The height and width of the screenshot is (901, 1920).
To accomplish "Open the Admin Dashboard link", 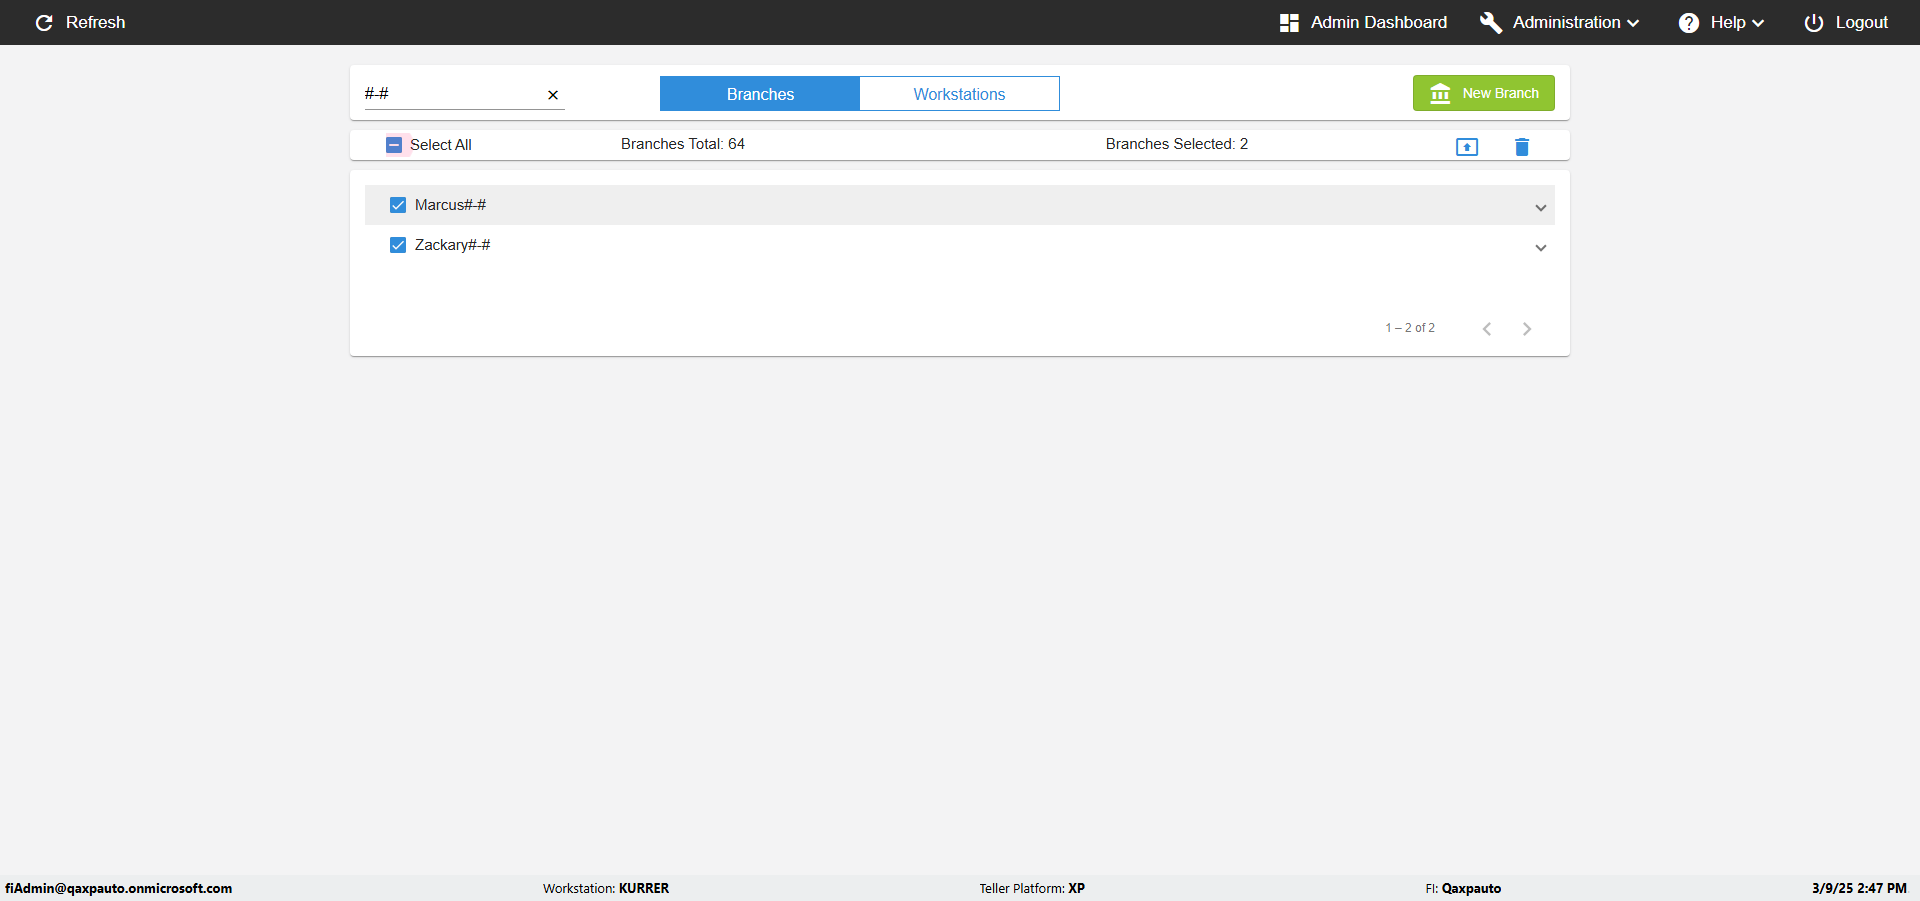I will tap(1379, 22).
